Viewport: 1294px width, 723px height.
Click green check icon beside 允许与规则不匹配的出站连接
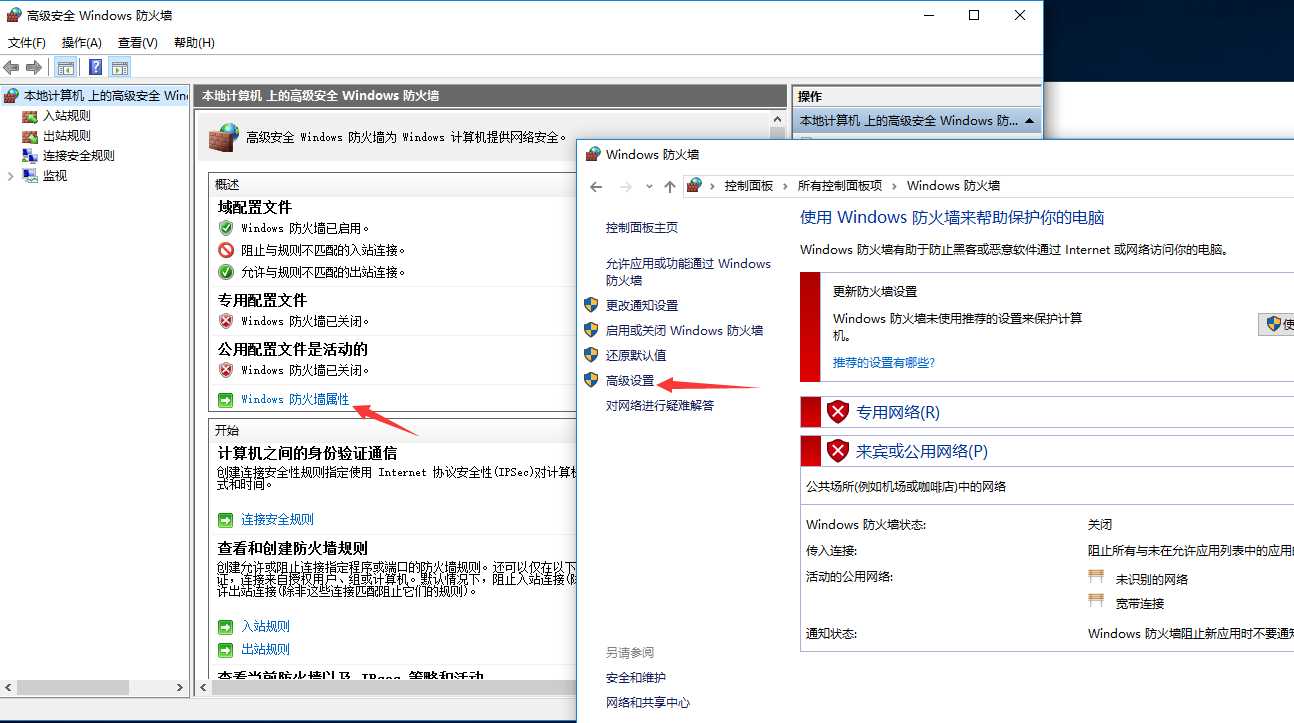(x=226, y=272)
